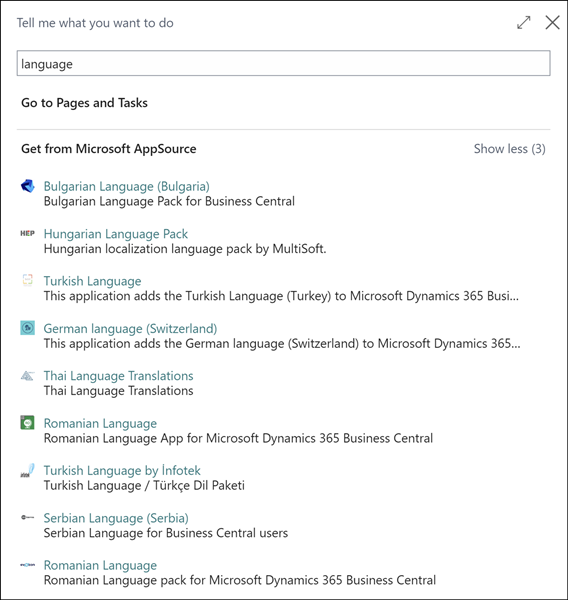The image size is (568, 600).
Task: Click the Hungarian Language Pack HEP icon
Action: click(x=28, y=233)
